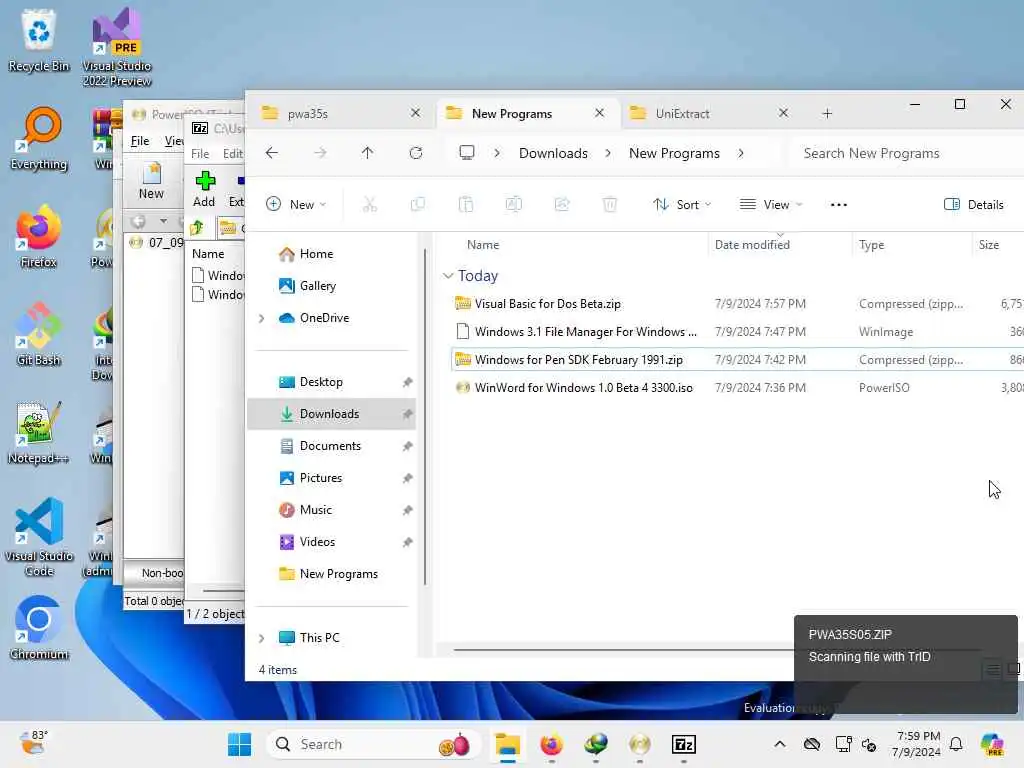Expand the This PC tree node
The image size is (1024, 768).
(x=261, y=638)
